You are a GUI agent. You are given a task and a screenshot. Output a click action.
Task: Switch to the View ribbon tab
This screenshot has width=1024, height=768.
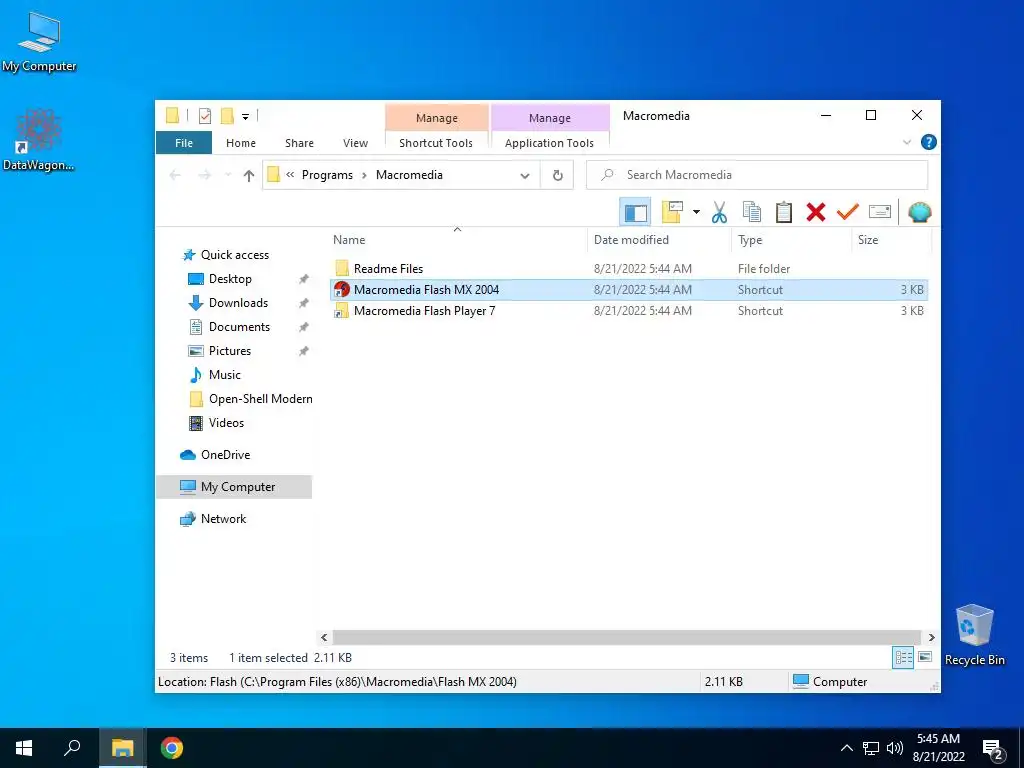(x=355, y=143)
